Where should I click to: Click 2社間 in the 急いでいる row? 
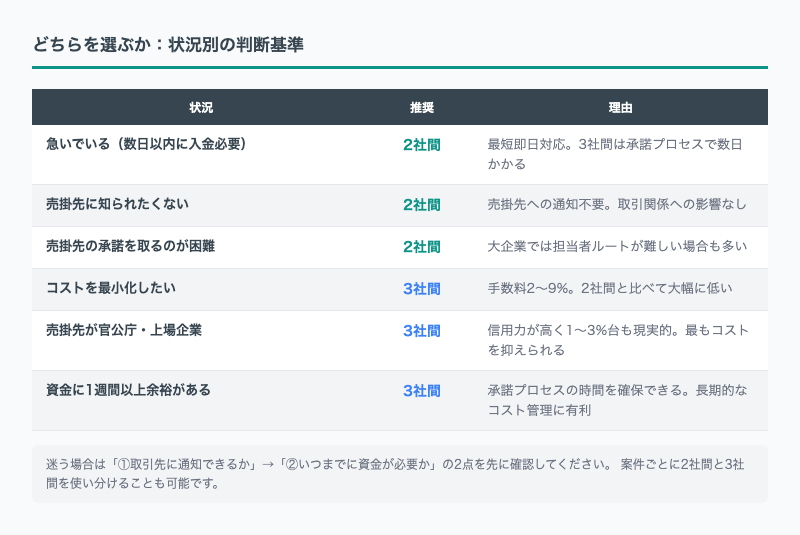(421, 145)
